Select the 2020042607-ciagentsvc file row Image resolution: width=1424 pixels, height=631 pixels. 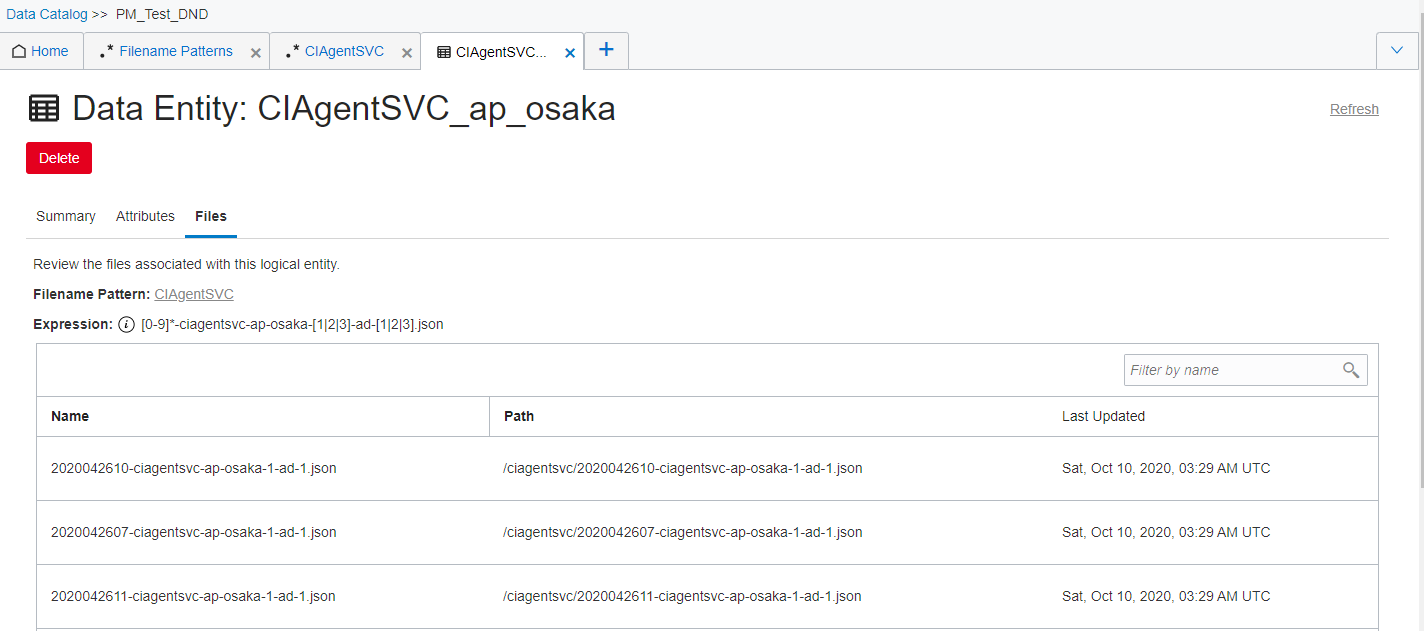pos(194,532)
